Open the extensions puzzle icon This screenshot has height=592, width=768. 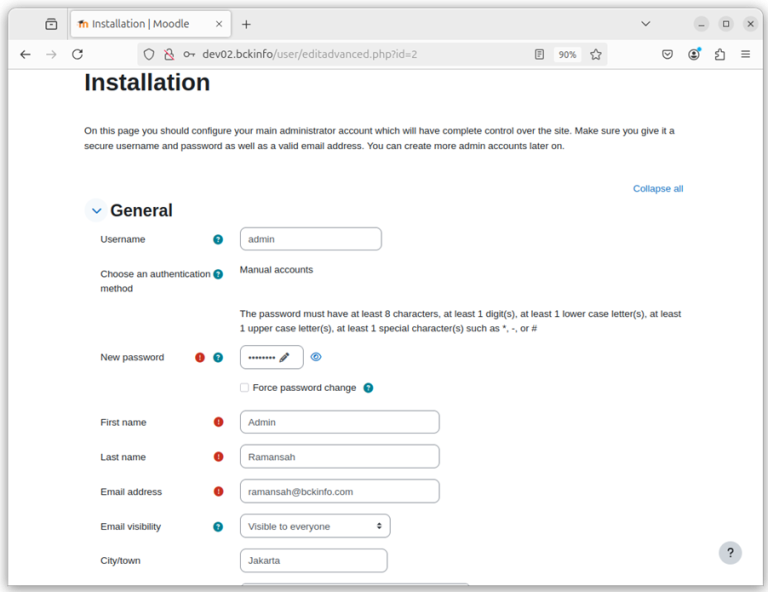[x=720, y=54]
